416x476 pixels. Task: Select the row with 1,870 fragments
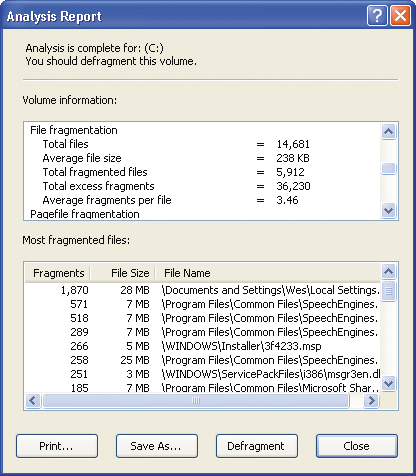point(203,290)
